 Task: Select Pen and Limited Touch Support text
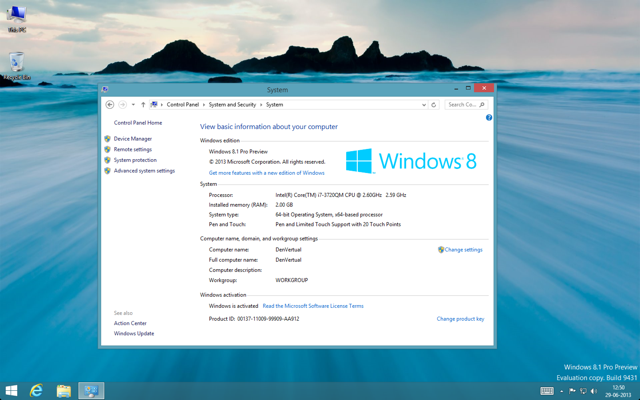click(338, 224)
